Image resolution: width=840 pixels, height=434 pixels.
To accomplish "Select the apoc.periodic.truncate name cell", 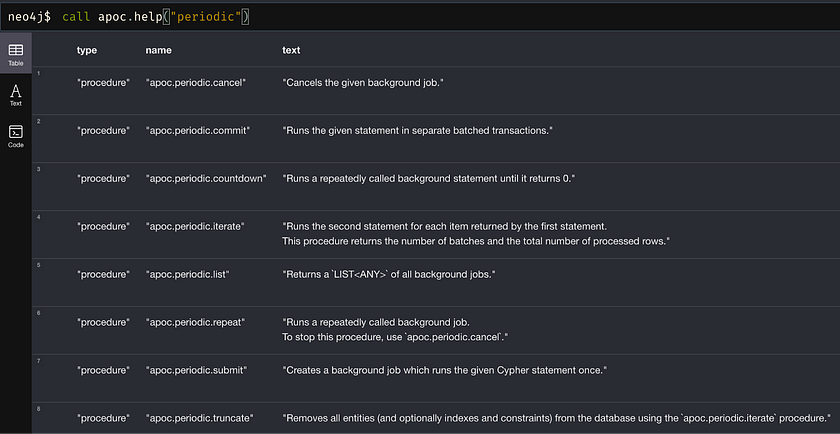I will pos(199,417).
